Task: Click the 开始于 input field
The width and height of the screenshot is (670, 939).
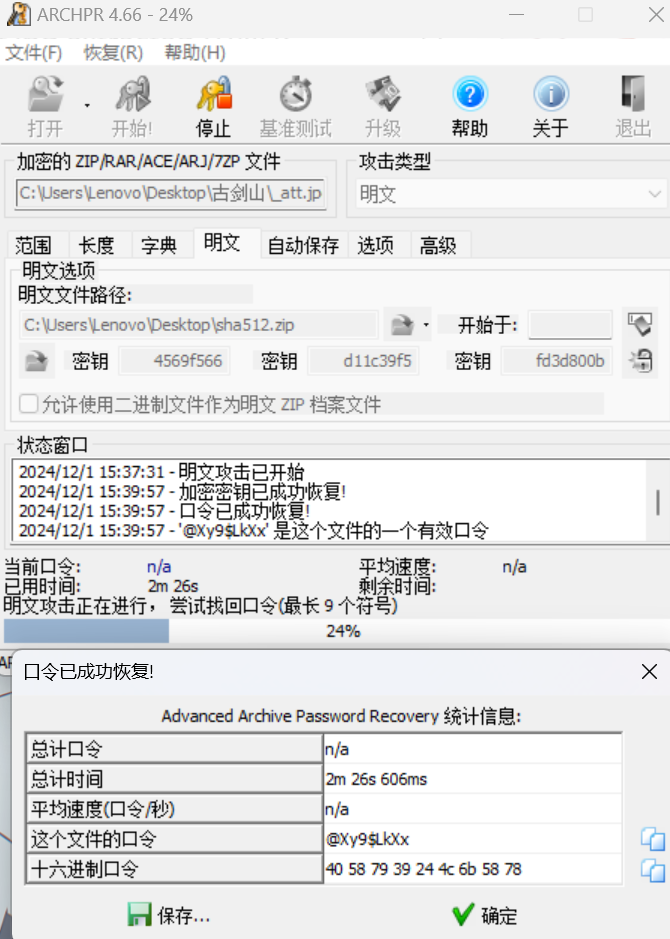Action: [570, 325]
